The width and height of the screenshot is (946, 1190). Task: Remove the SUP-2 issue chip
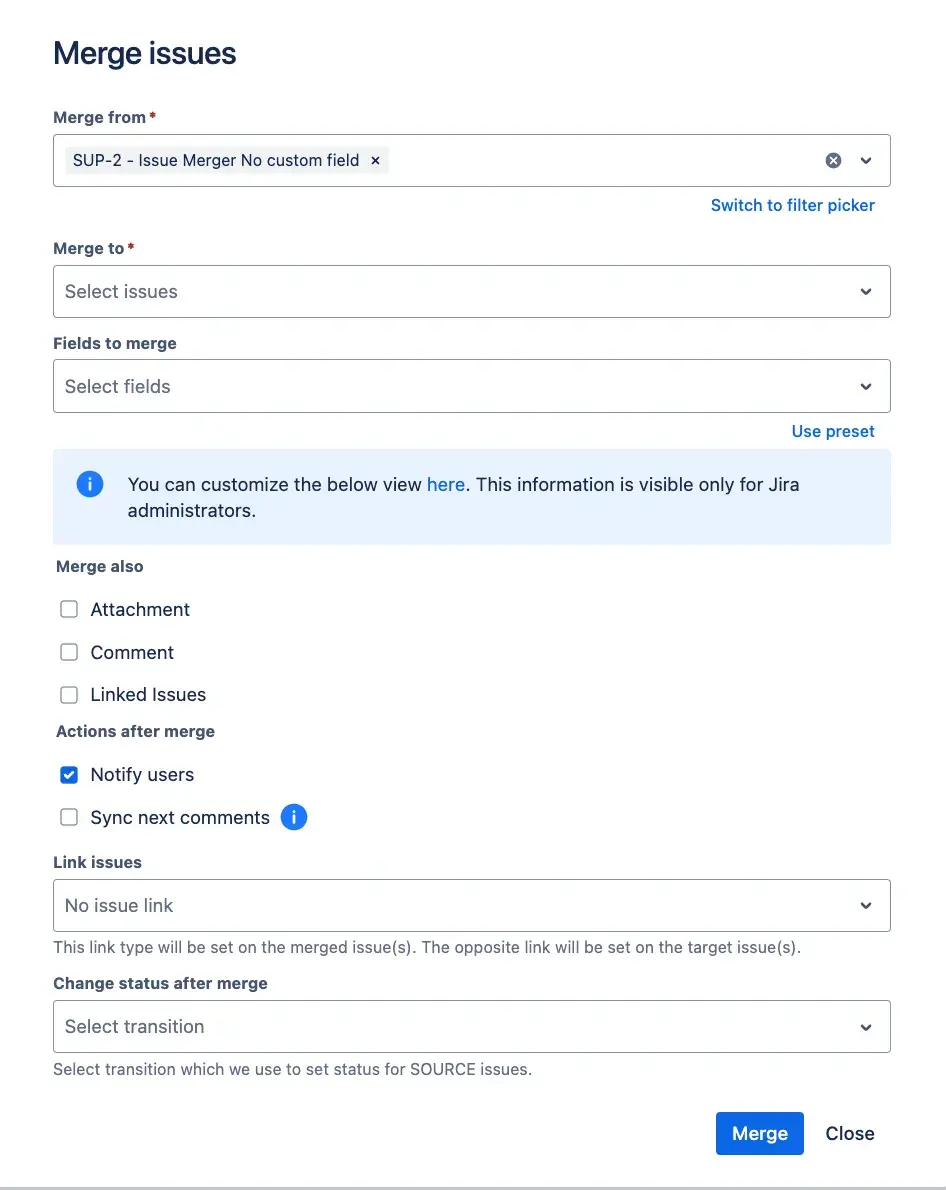coord(375,161)
